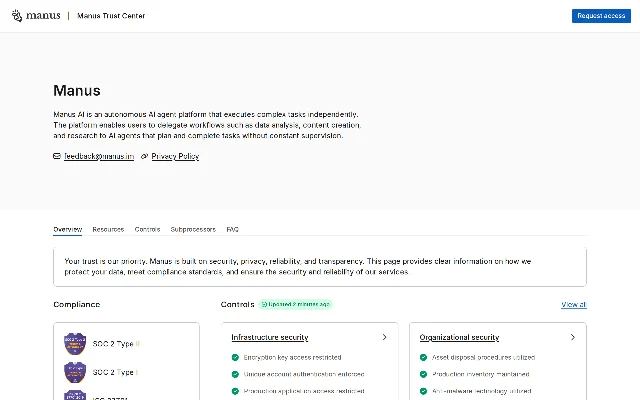Click the Your trust is our priority notice
Image resolution: width=640 pixels, height=400 pixels.
coord(320,267)
